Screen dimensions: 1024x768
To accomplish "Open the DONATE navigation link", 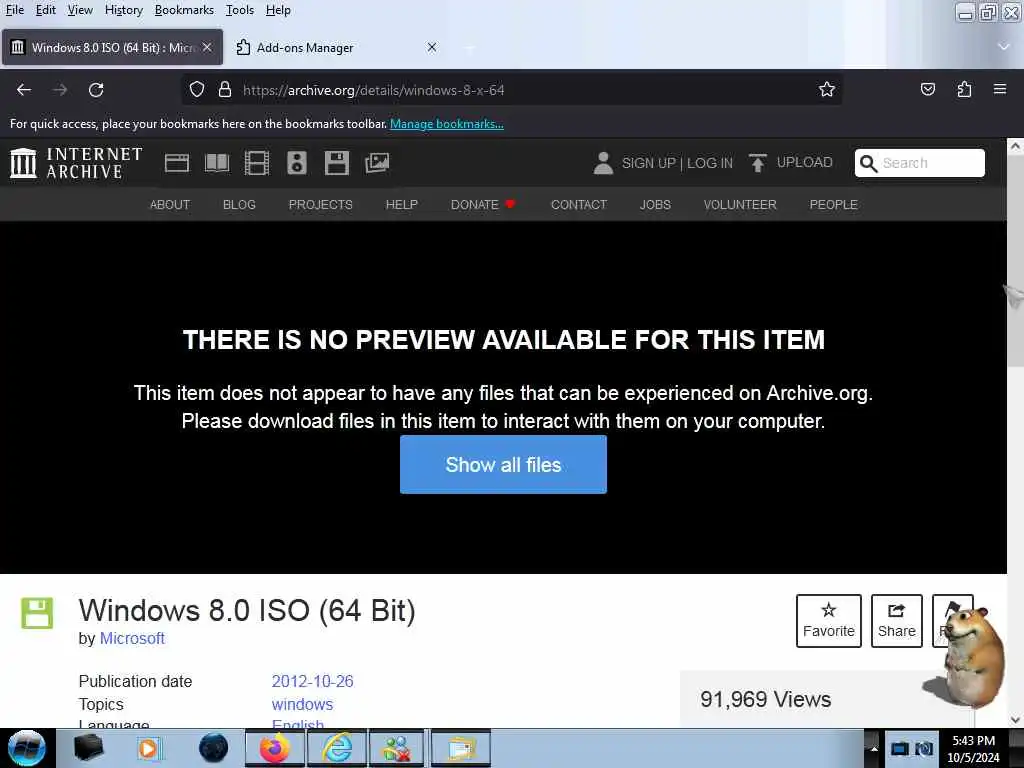I will click(x=483, y=204).
